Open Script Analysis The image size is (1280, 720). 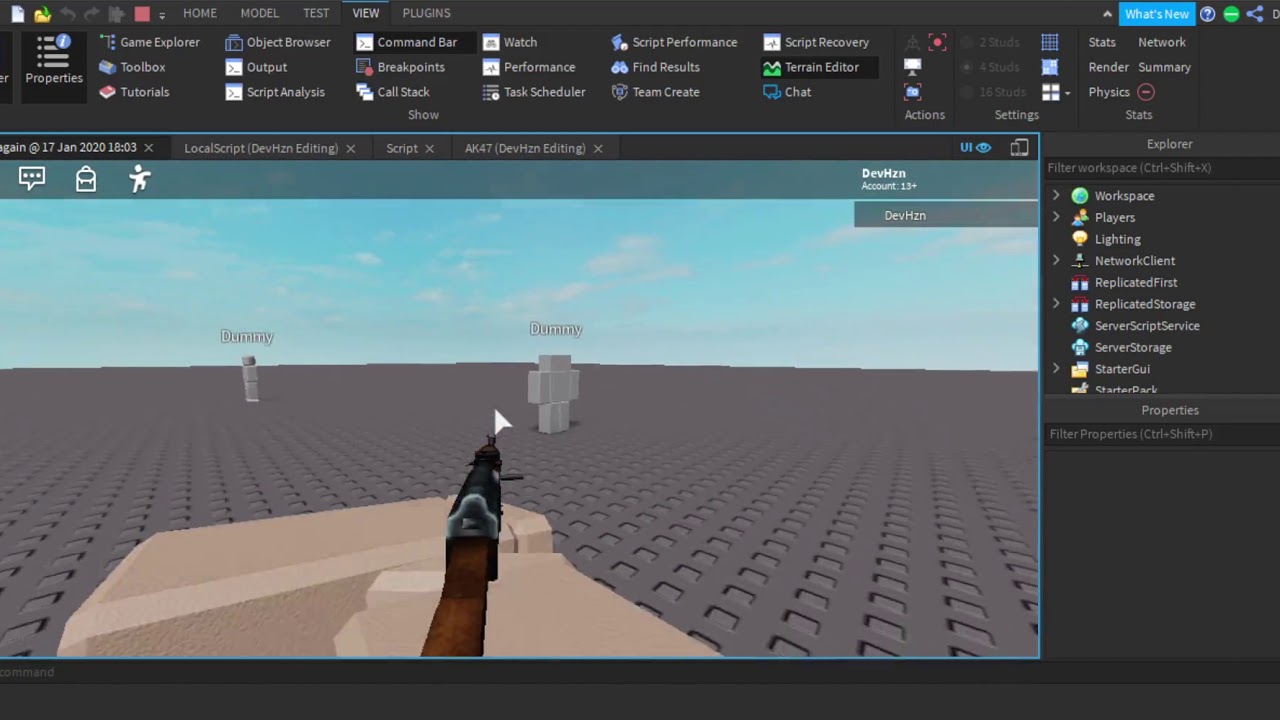point(274,92)
